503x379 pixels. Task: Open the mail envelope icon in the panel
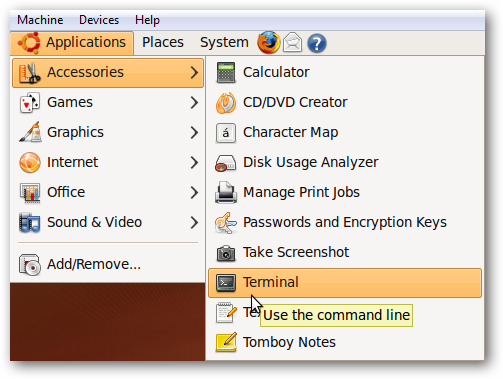293,43
